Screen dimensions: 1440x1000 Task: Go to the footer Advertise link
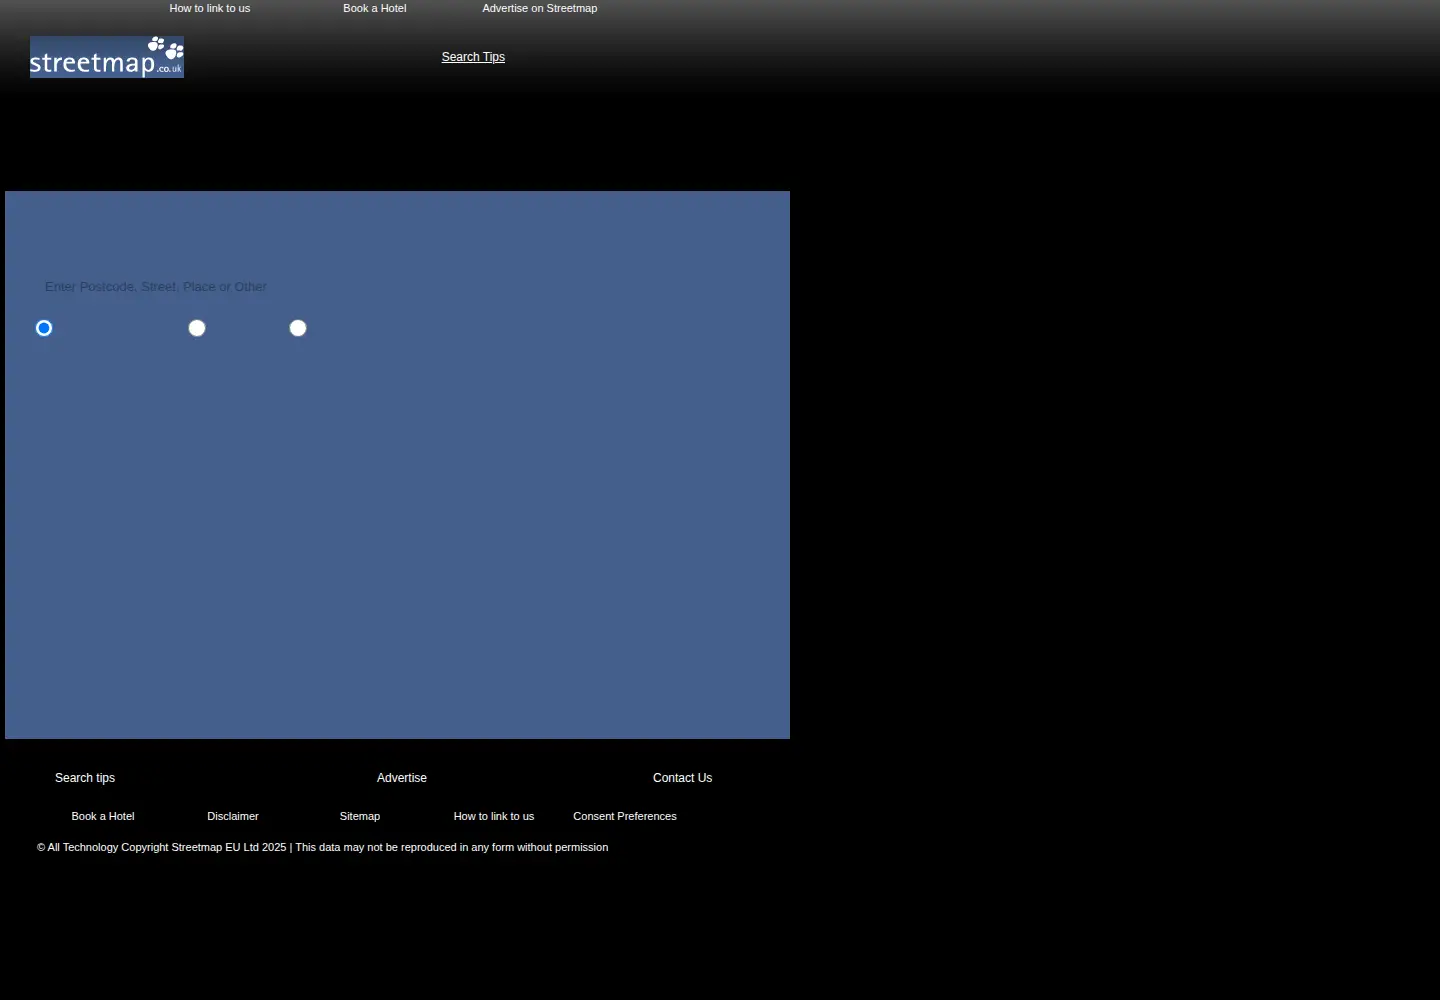coord(402,778)
